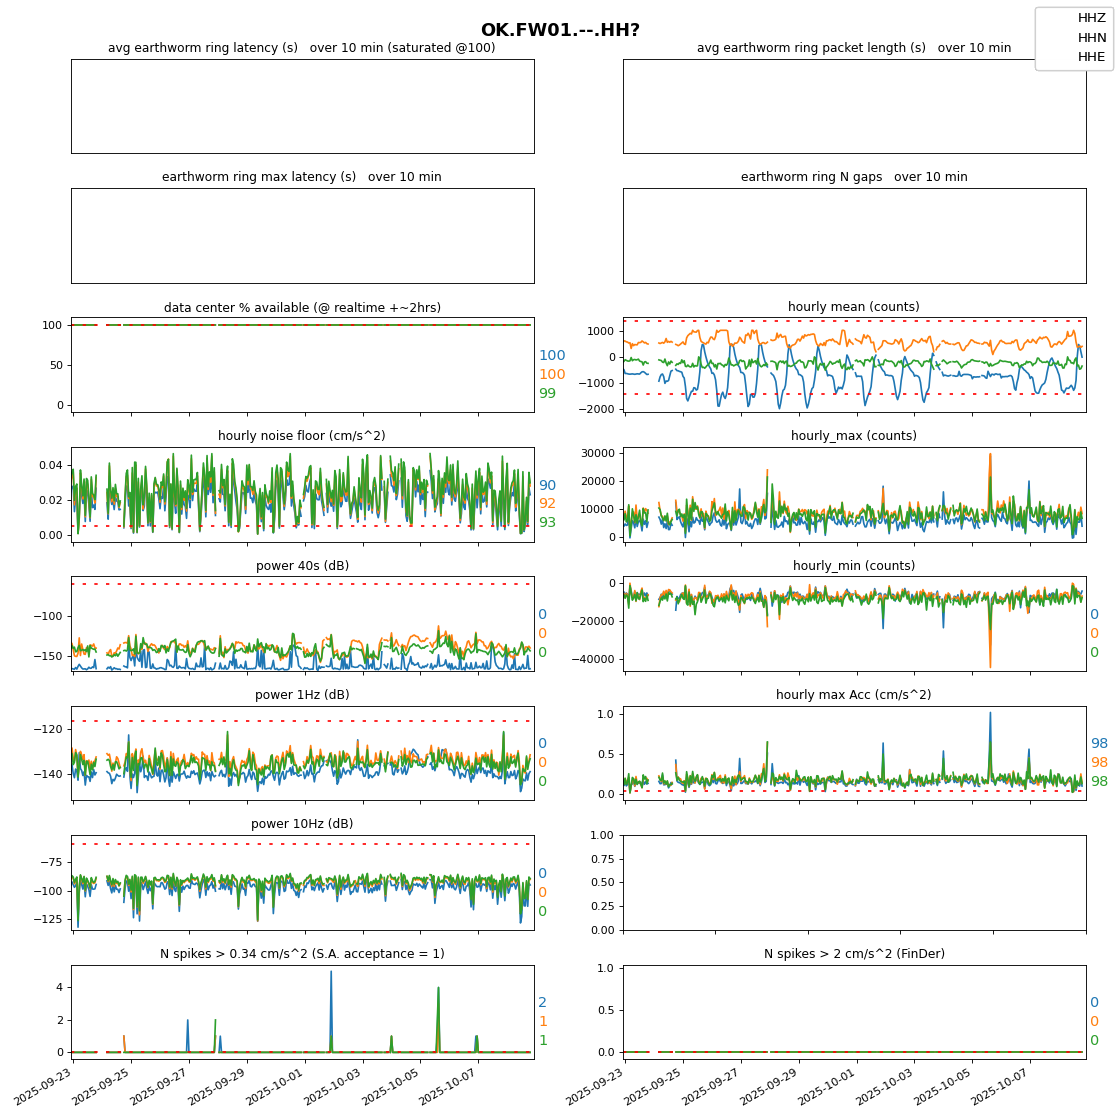The width and height of the screenshot is (1120, 1120).
Task: Click the figure title OK.FW01.--.HH?
Action: tap(560, 30)
